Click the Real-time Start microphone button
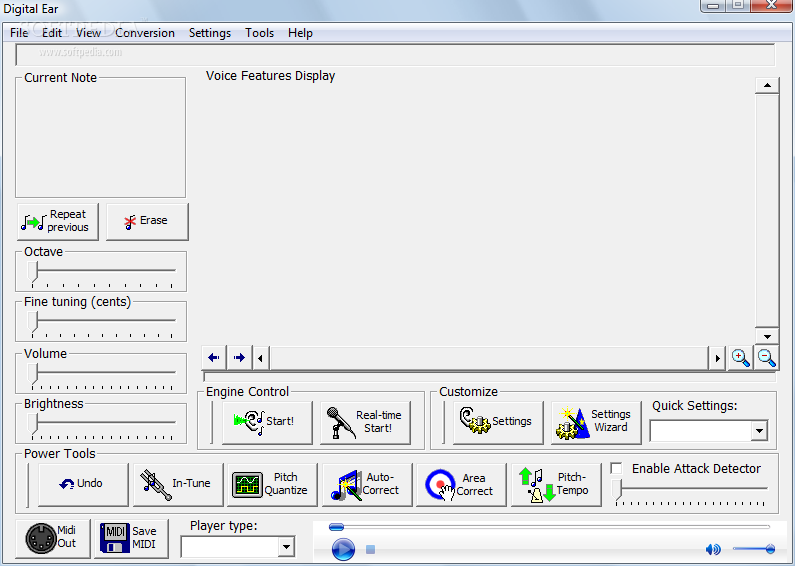 tap(365, 422)
